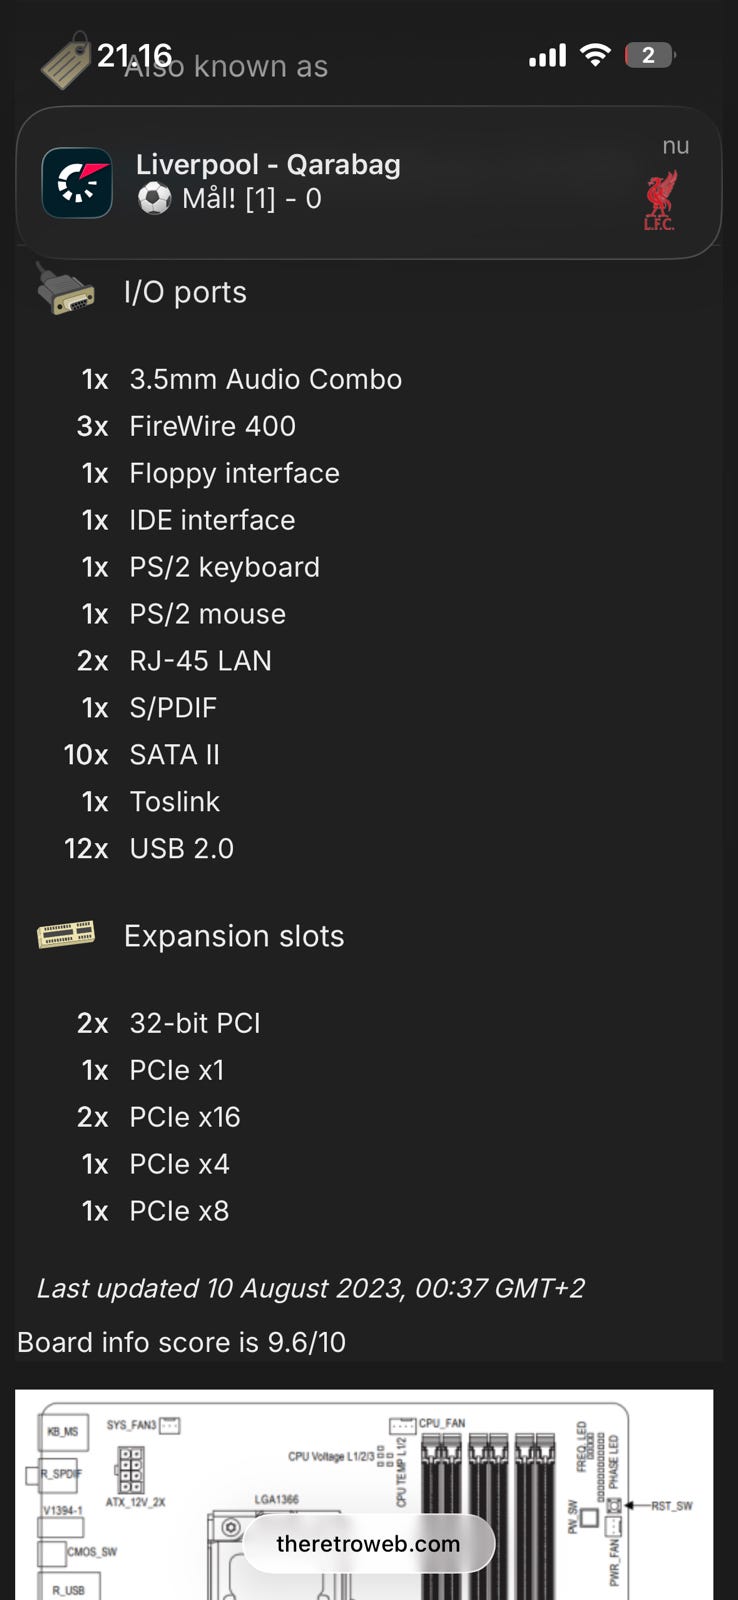Tap the Board info score text
738x1600 pixels.
(181, 1342)
